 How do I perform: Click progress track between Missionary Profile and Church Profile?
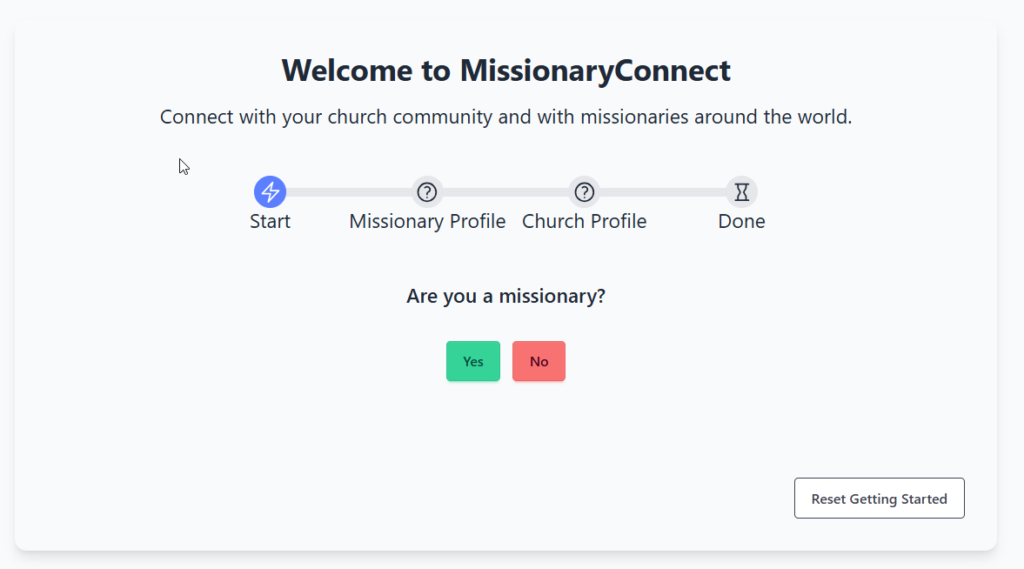pyautogui.click(x=505, y=191)
